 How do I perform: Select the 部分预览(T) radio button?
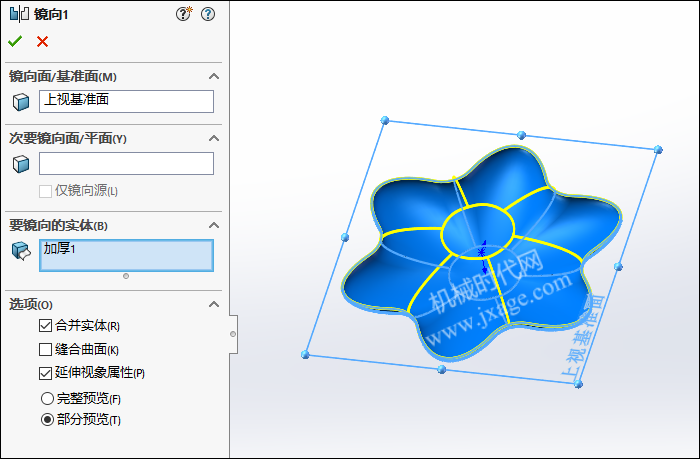(x=47, y=420)
